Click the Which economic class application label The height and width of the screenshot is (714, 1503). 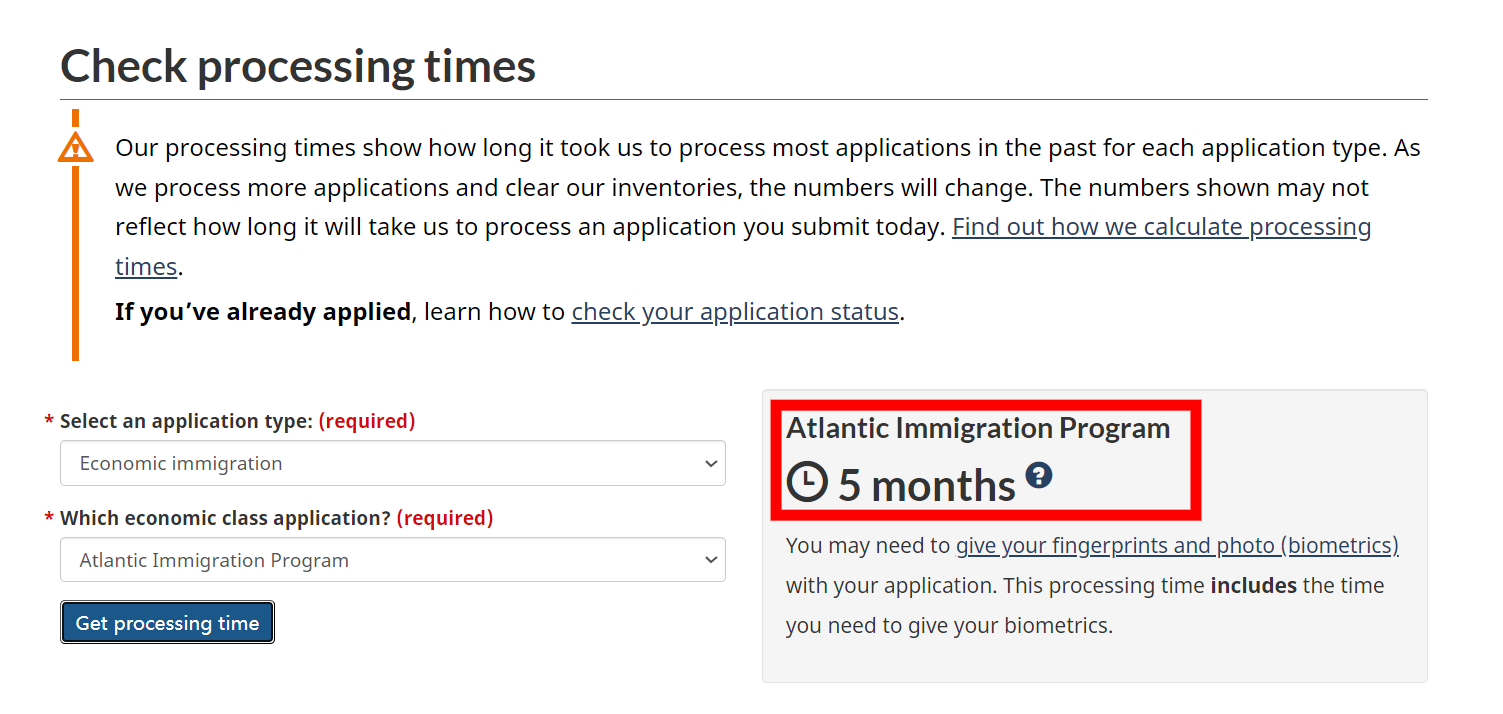click(x=225, y=519)
